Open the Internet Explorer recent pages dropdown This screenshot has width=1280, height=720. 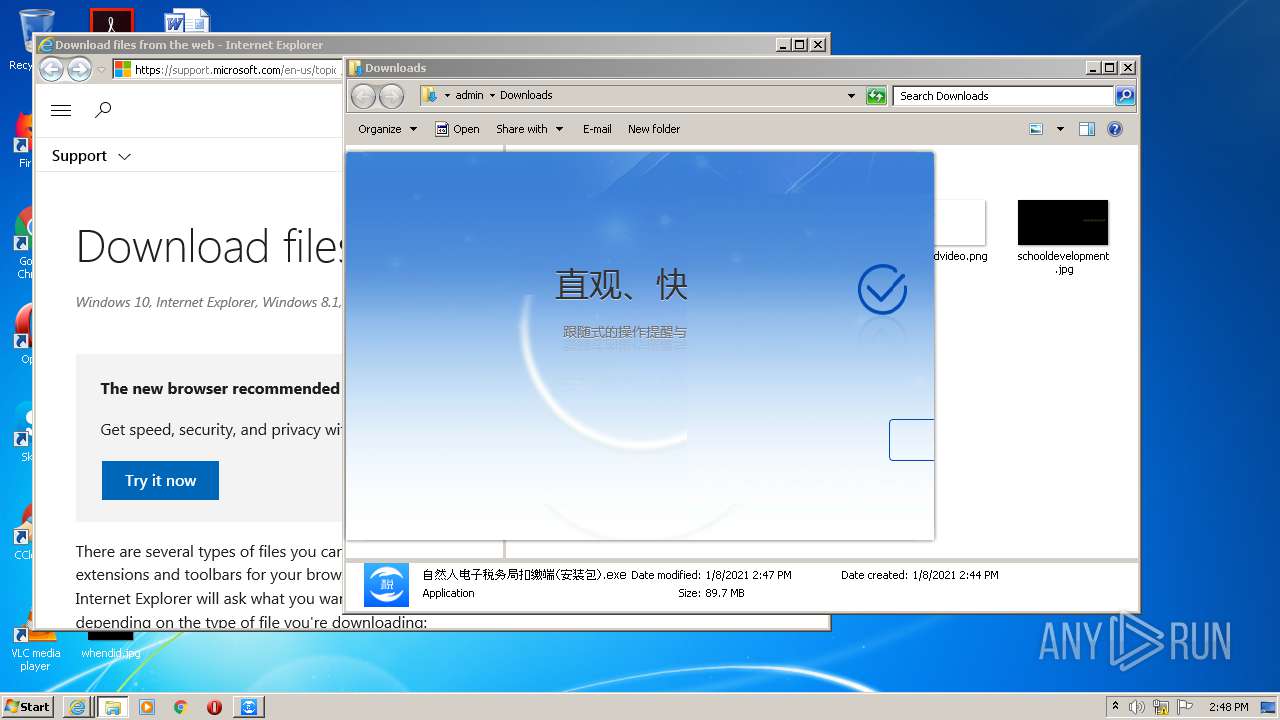coord(101,70)
